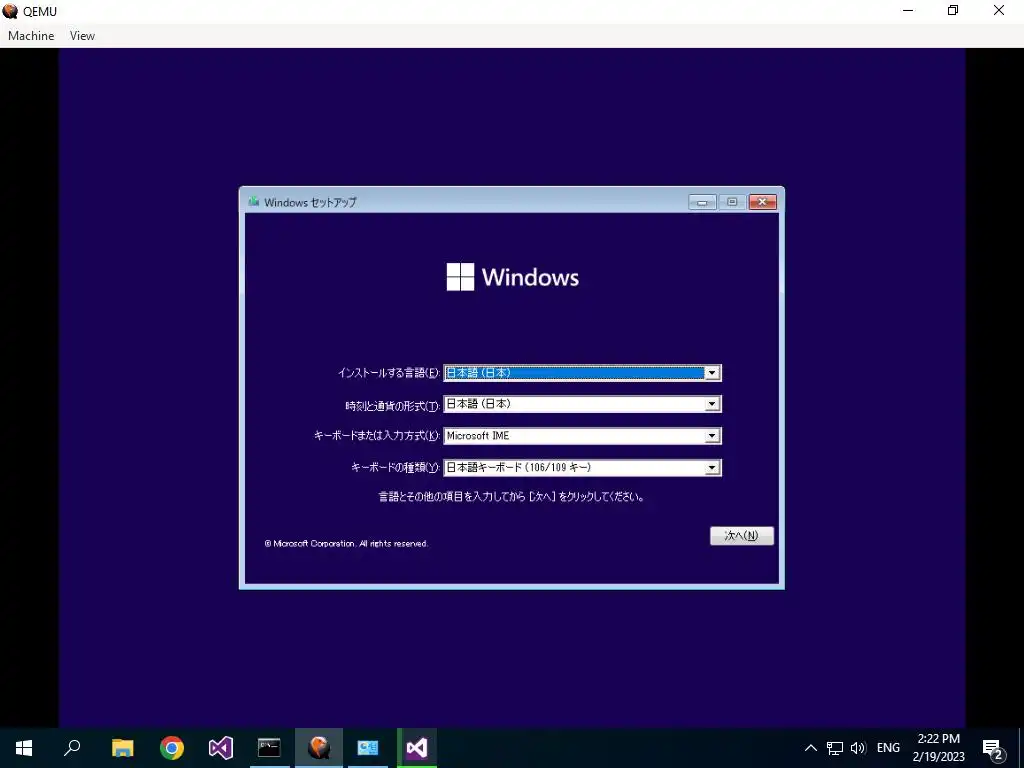Image resolution: width=1024 pixels, height=768 pixels.
Task: Open the Windows Start menu
Action: click(24, 748)
